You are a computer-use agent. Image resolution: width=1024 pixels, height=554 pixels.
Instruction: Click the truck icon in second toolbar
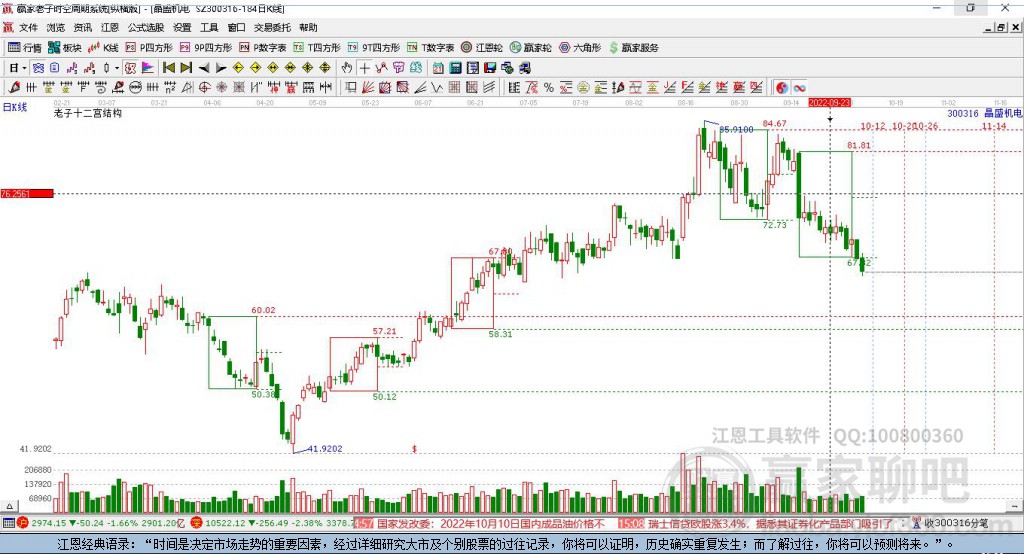pos(524,68)
